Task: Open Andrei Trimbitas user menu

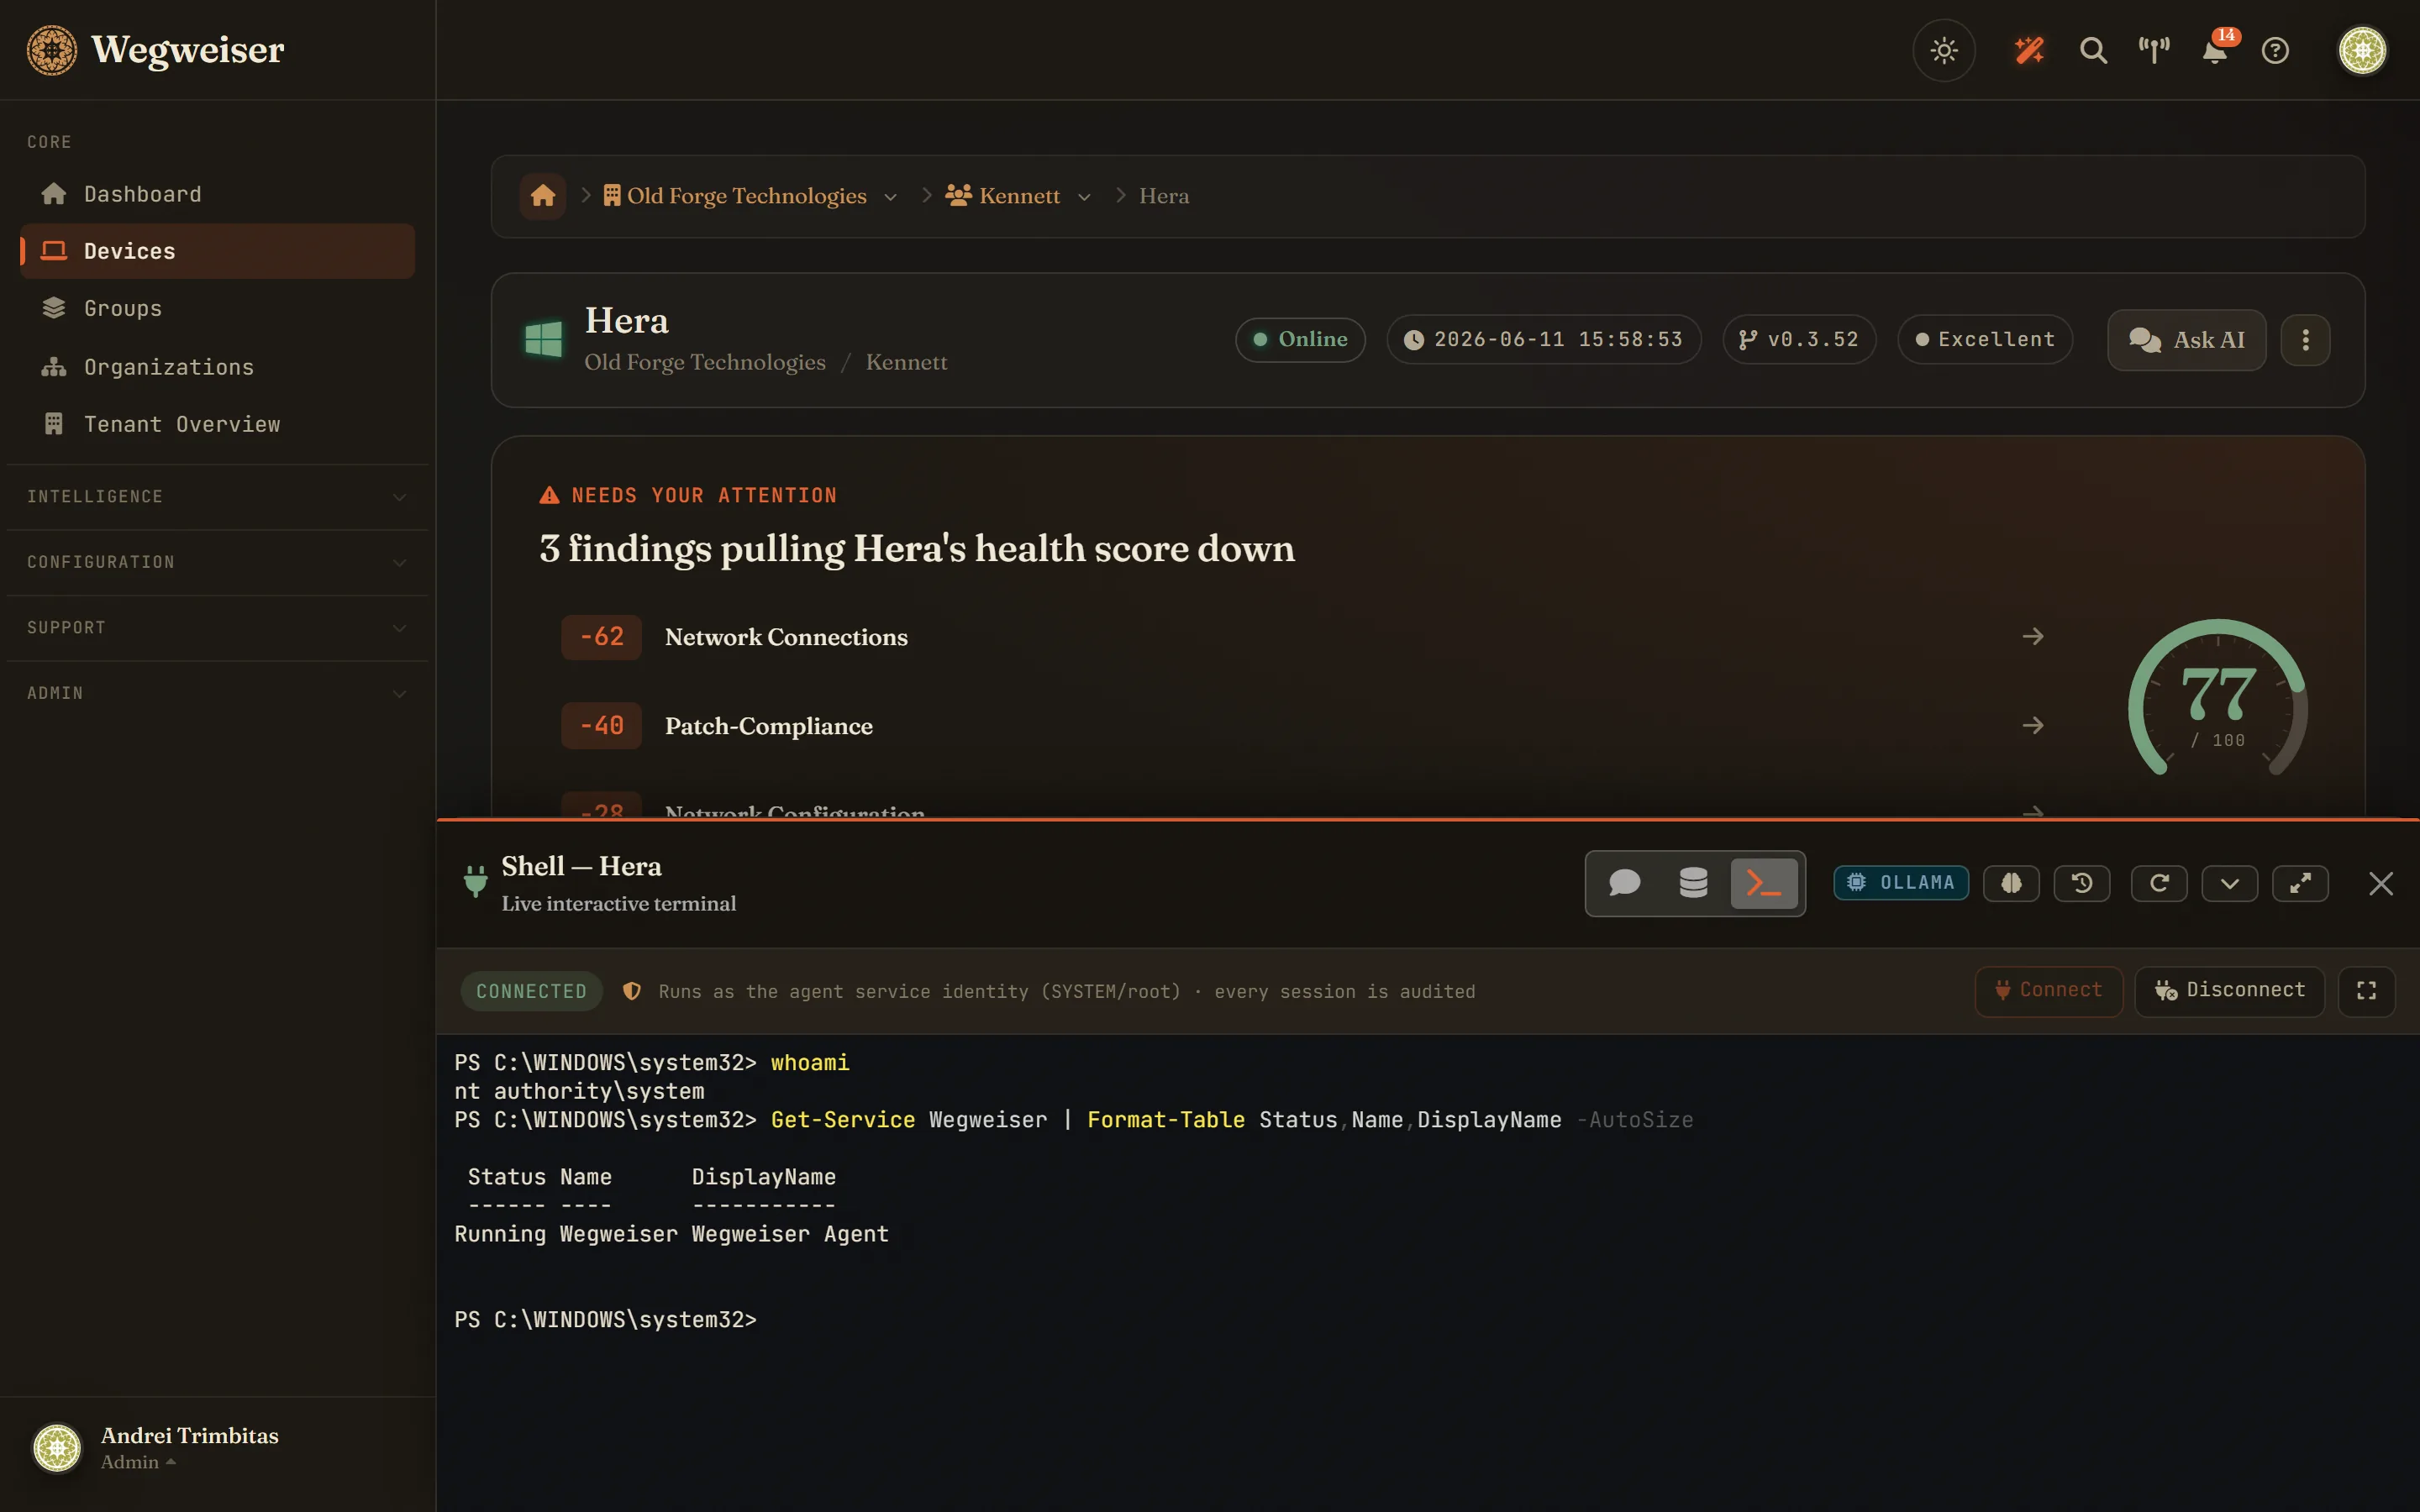Action: [156, 1448]
